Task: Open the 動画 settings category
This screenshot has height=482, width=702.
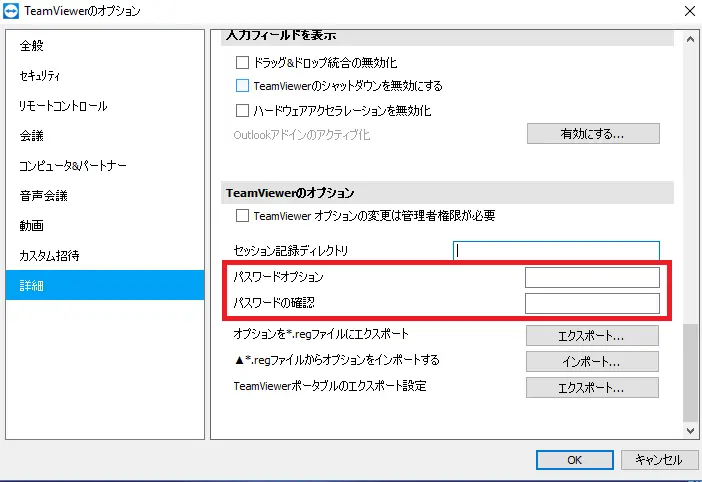Action: click(105, 226)
